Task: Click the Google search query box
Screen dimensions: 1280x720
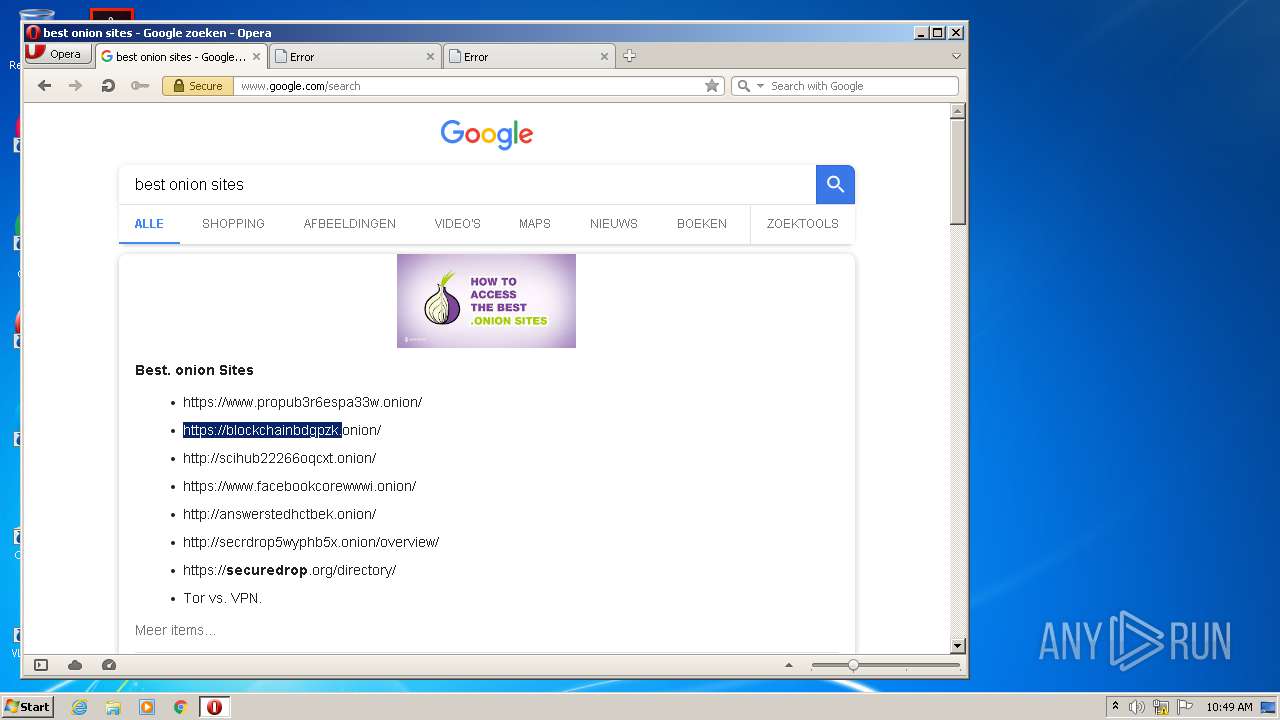Action: click(x=467, y=184)
